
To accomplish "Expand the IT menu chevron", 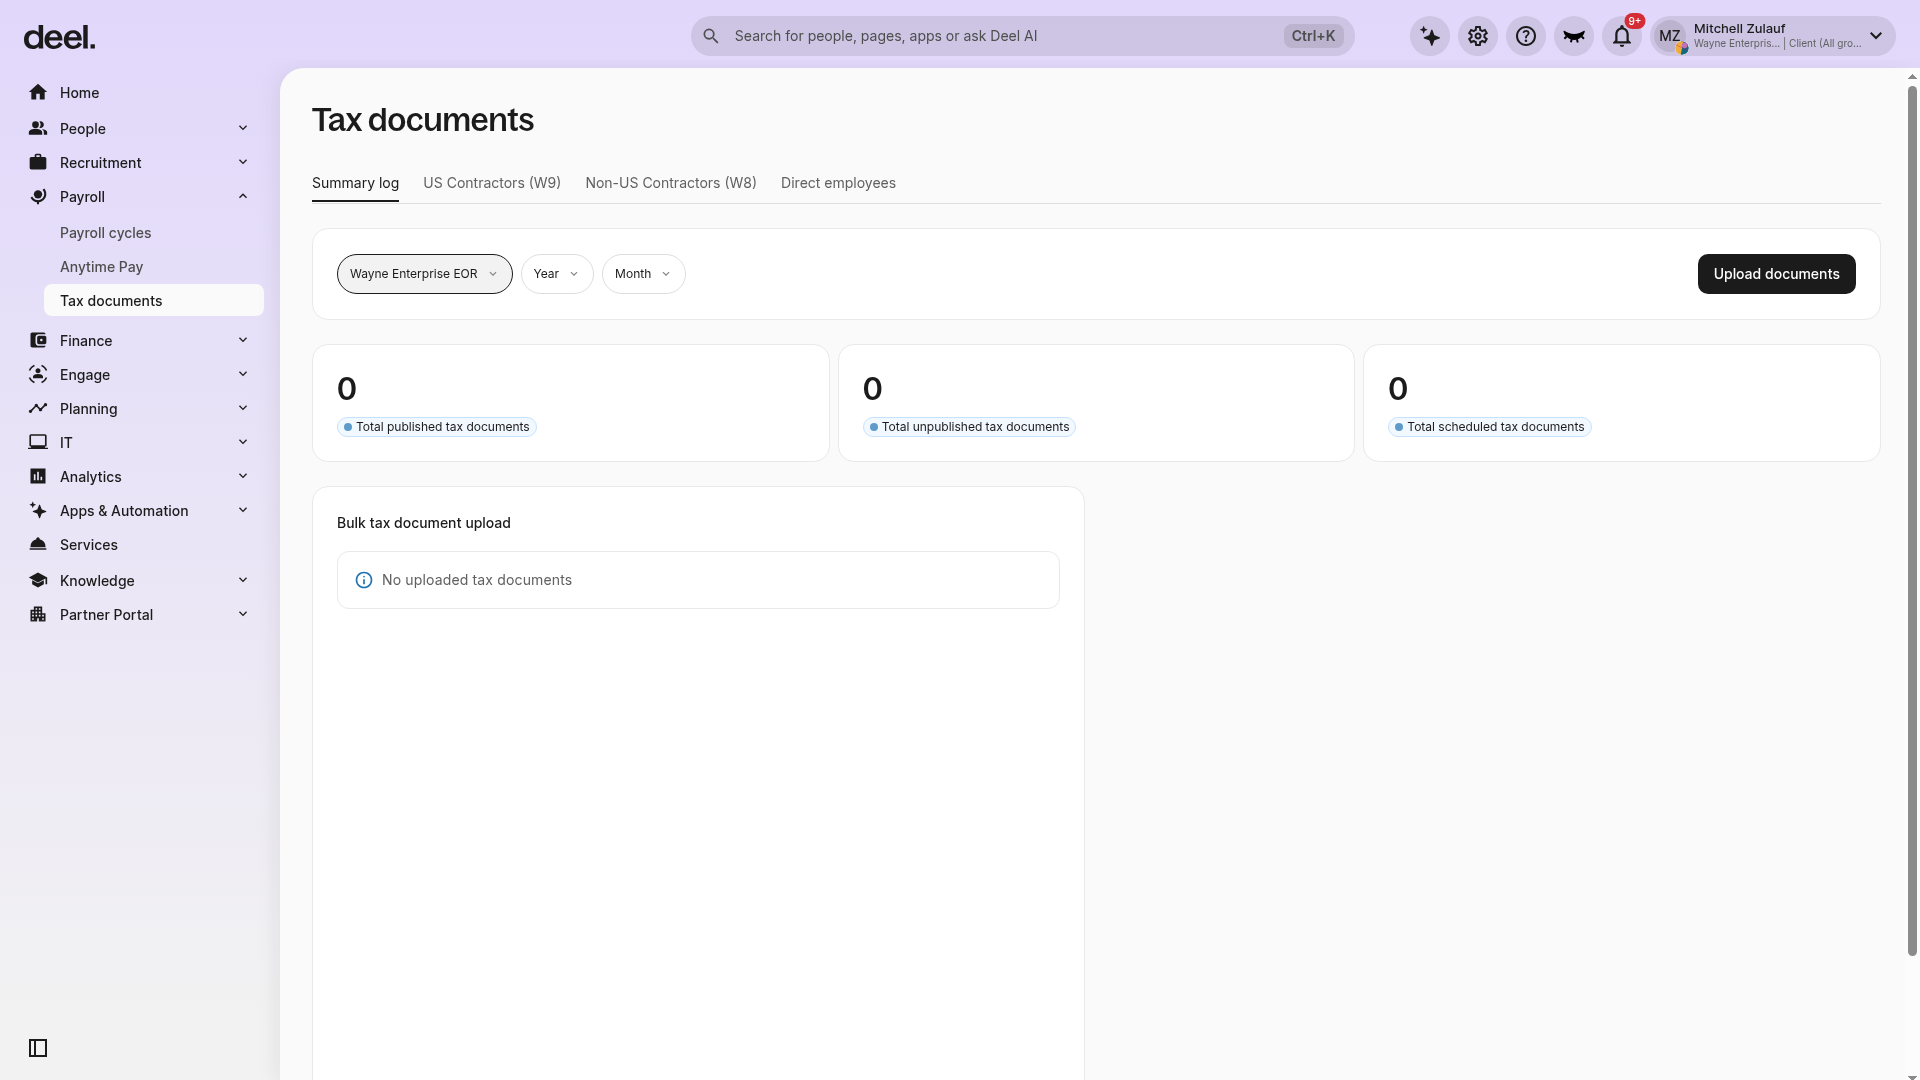I will pyautogui.click(x=243, y=442).
